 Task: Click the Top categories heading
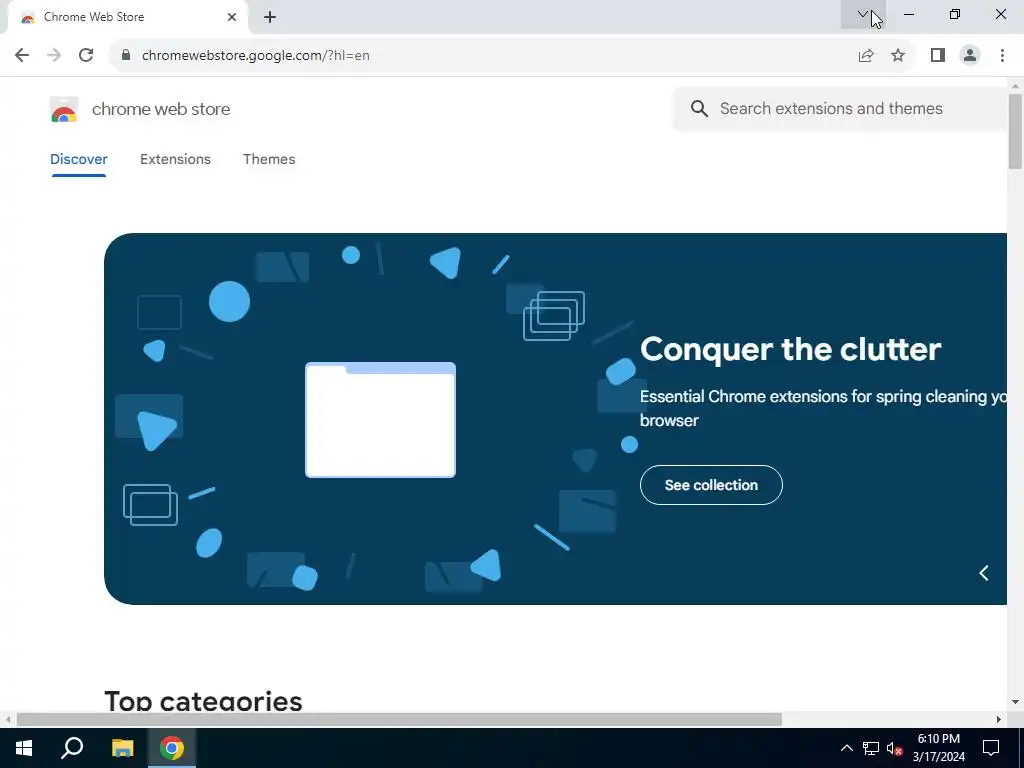pyautogui.click(x=203, y=701)
